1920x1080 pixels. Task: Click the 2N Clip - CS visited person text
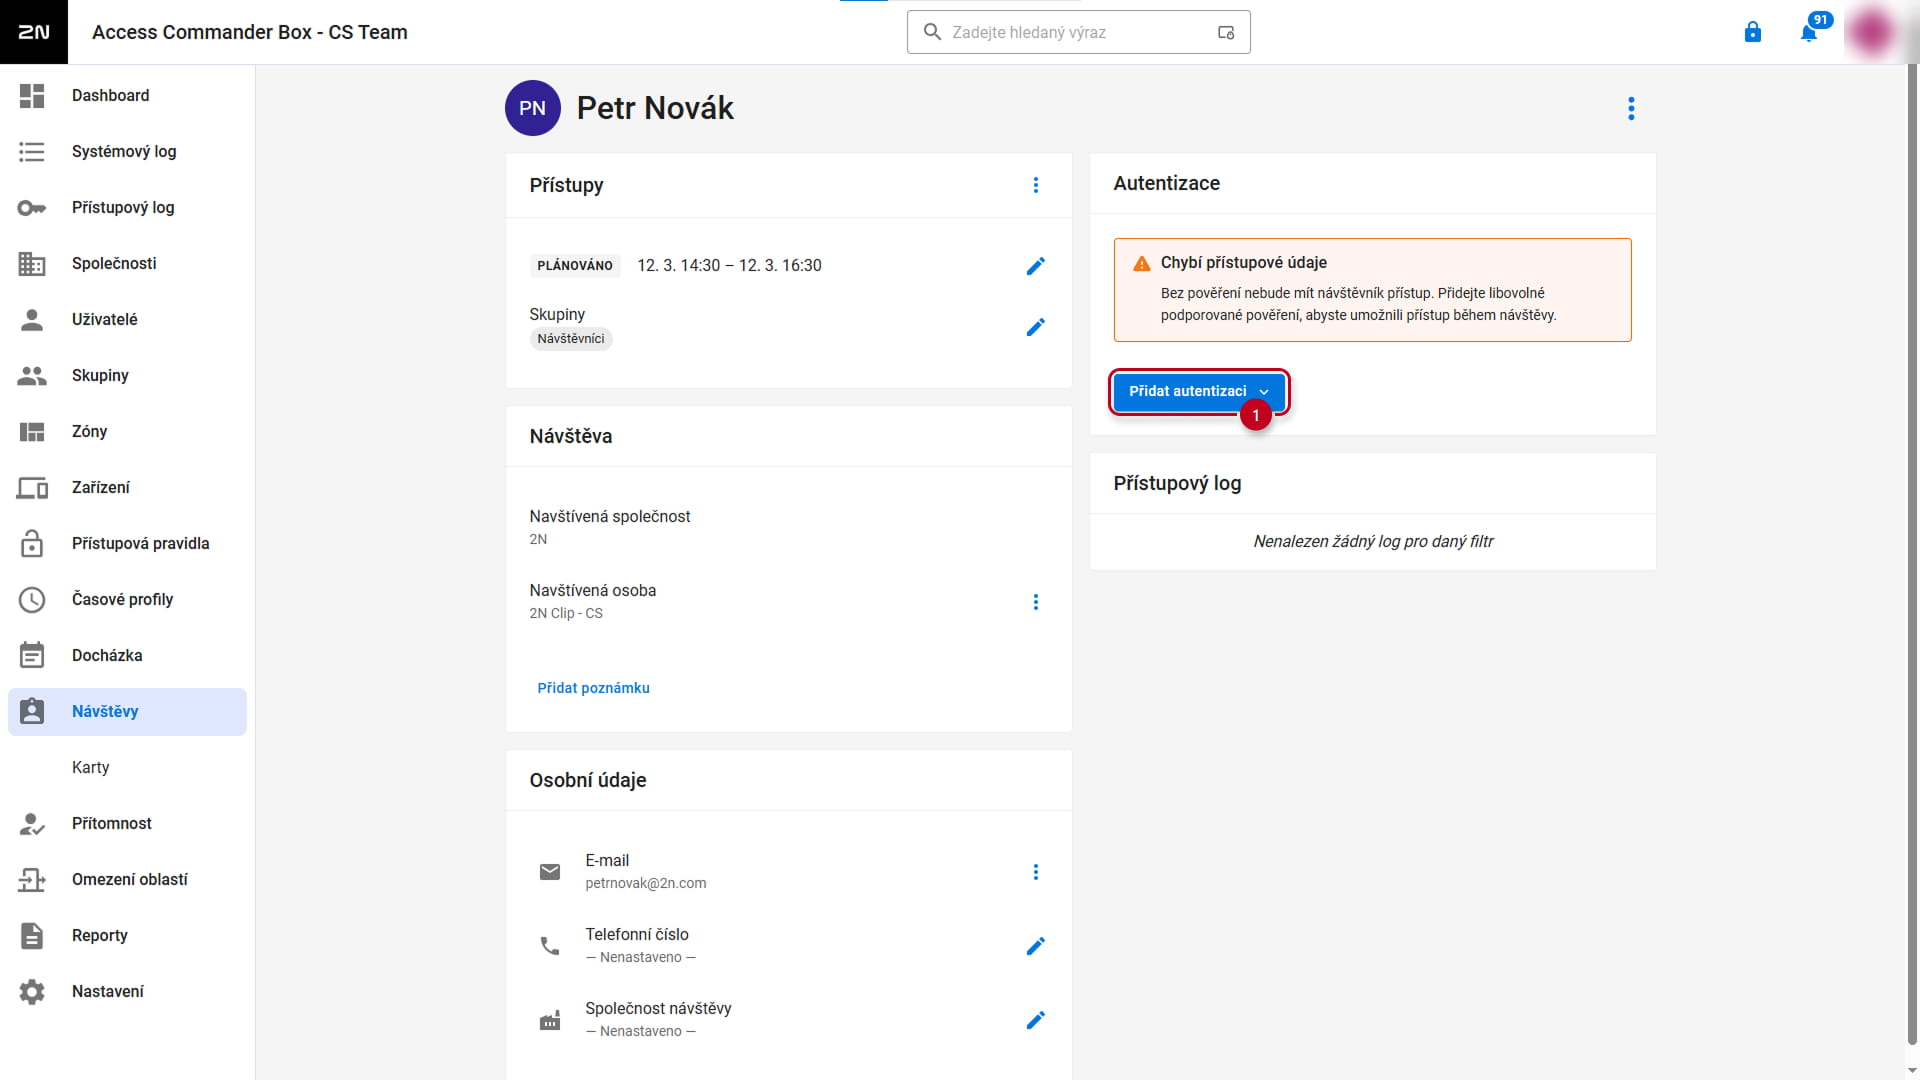tap(566, 614)
